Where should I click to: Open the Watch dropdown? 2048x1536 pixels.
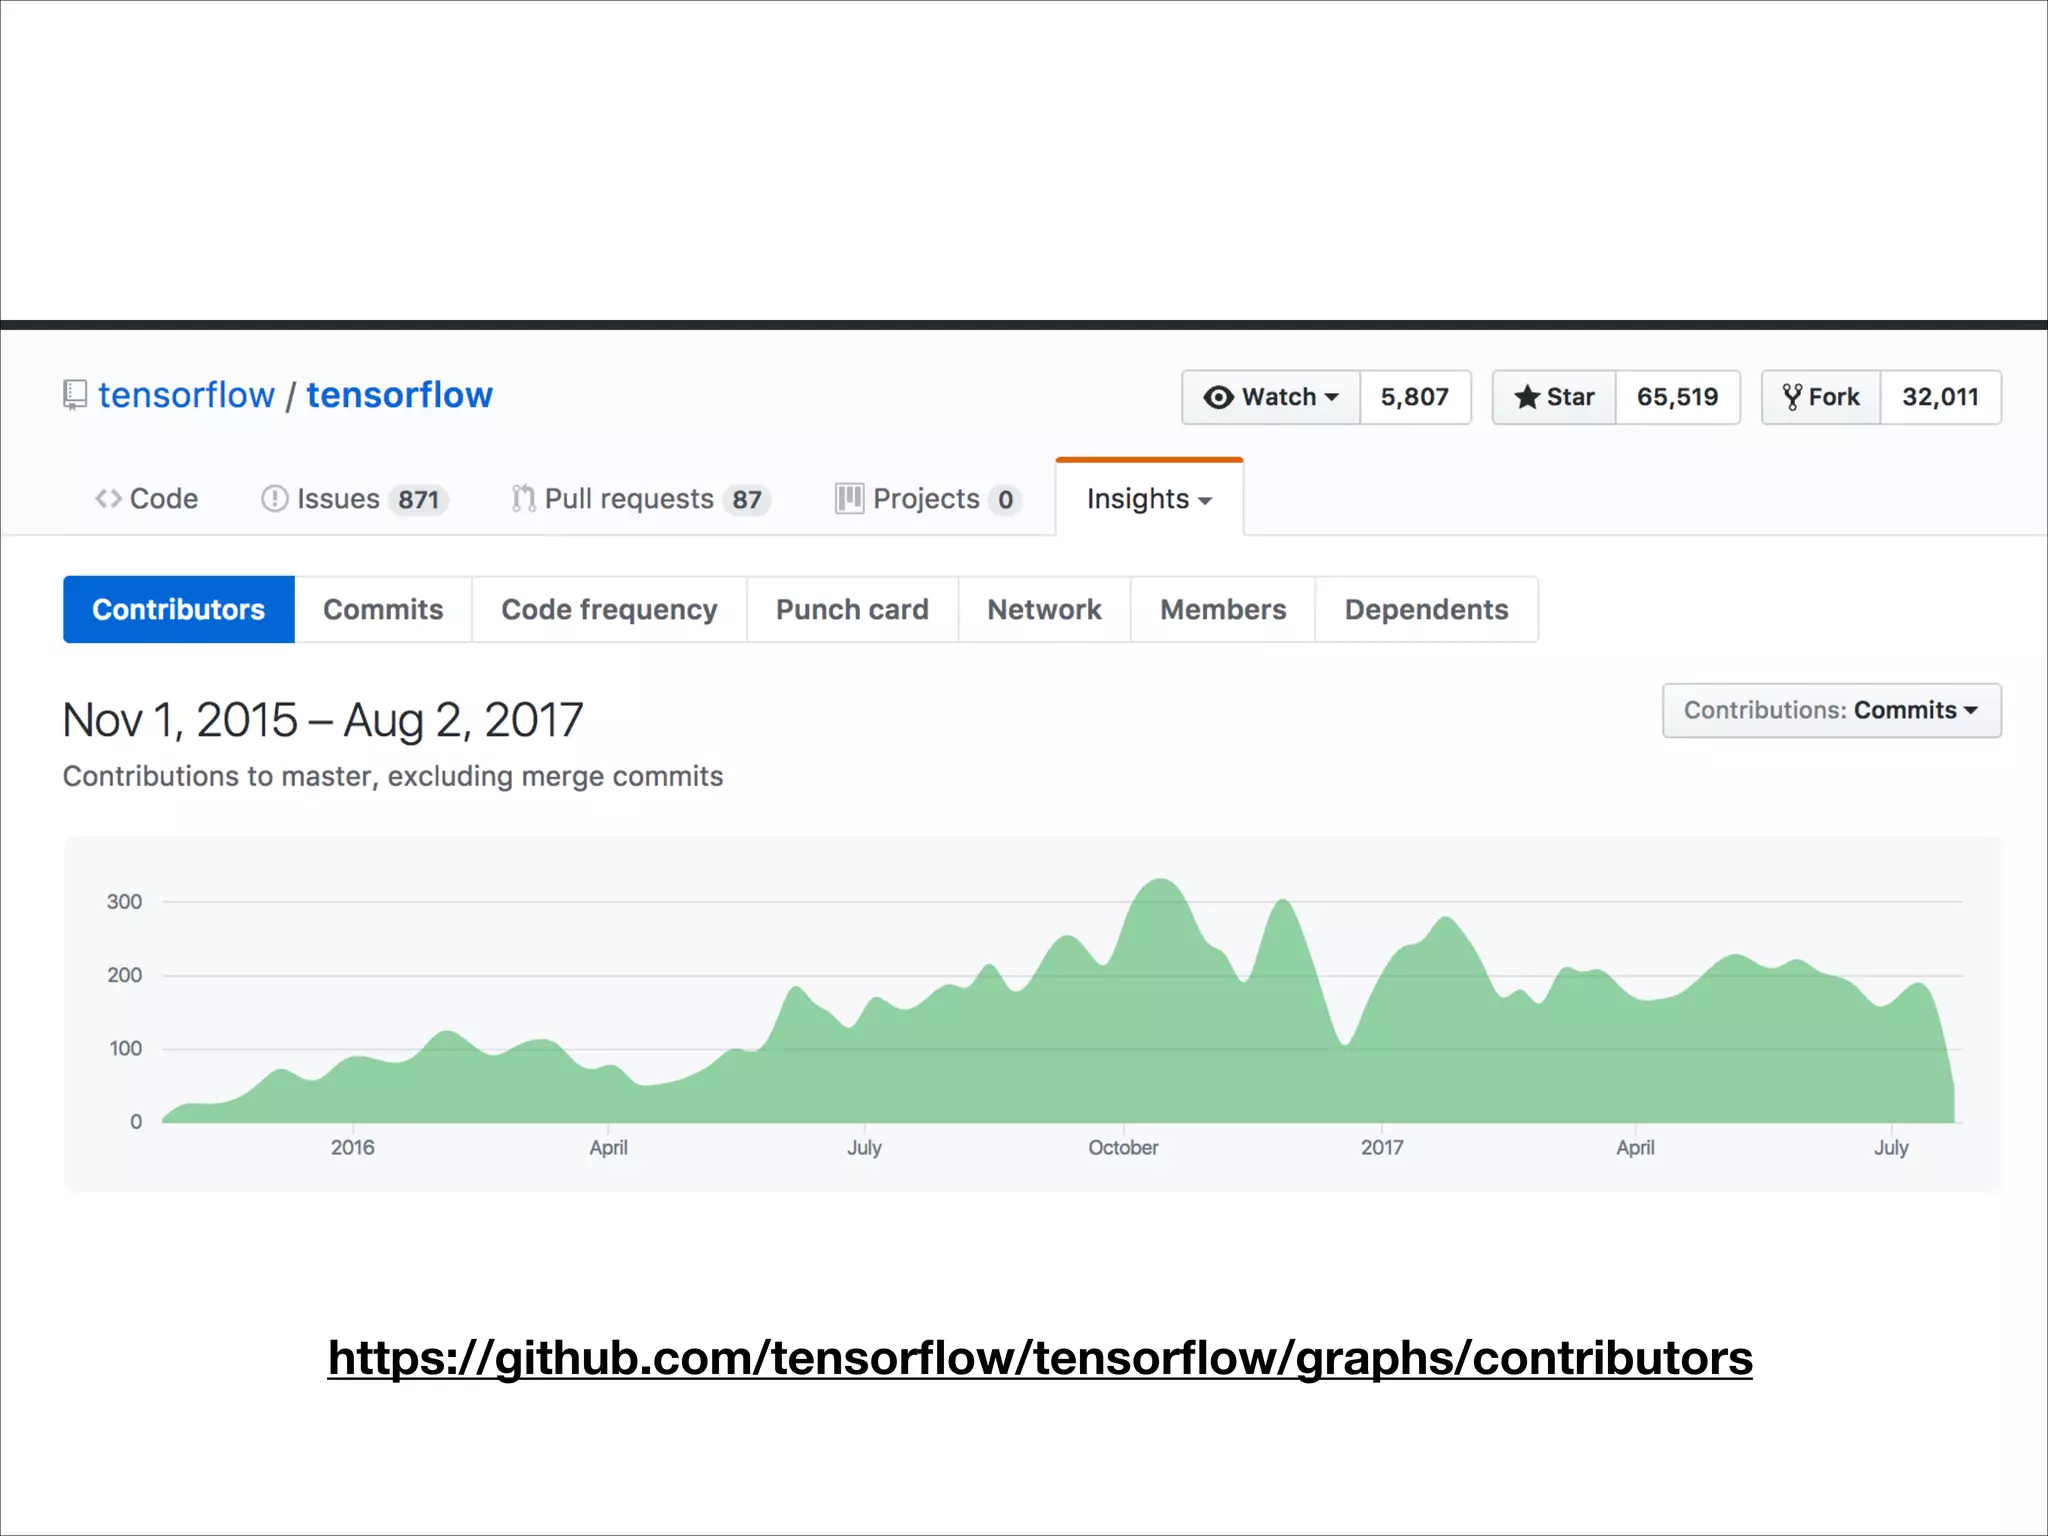(1271, 397)
